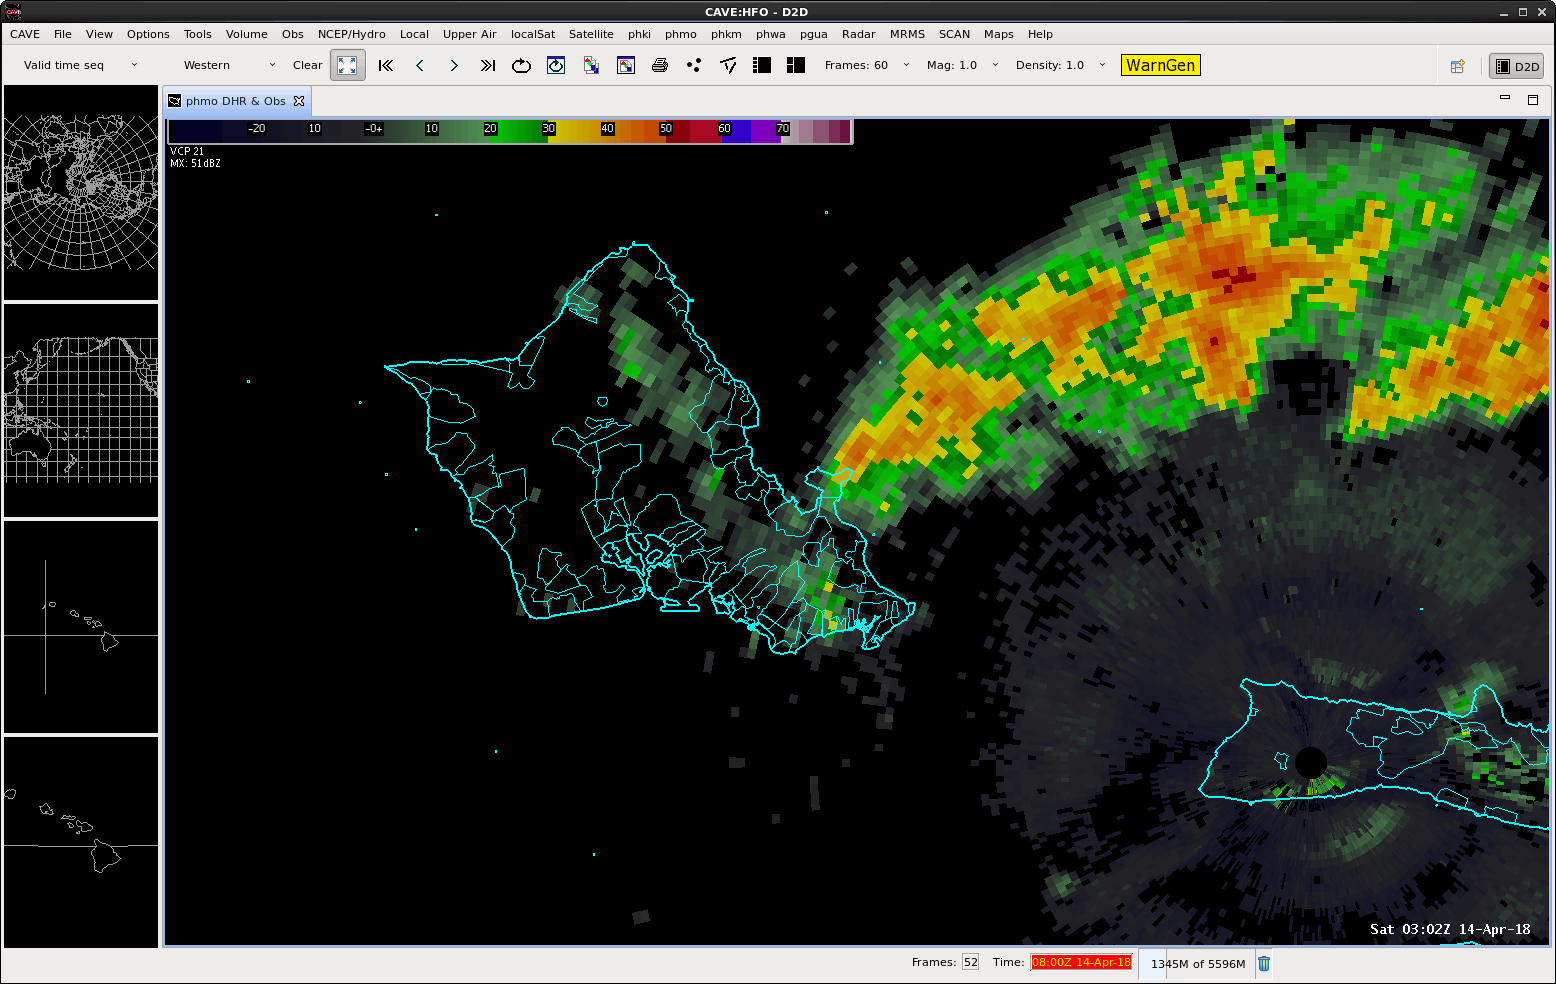Print the current display
Viewport: 1556px width, 984px height.
click(660, 65)
